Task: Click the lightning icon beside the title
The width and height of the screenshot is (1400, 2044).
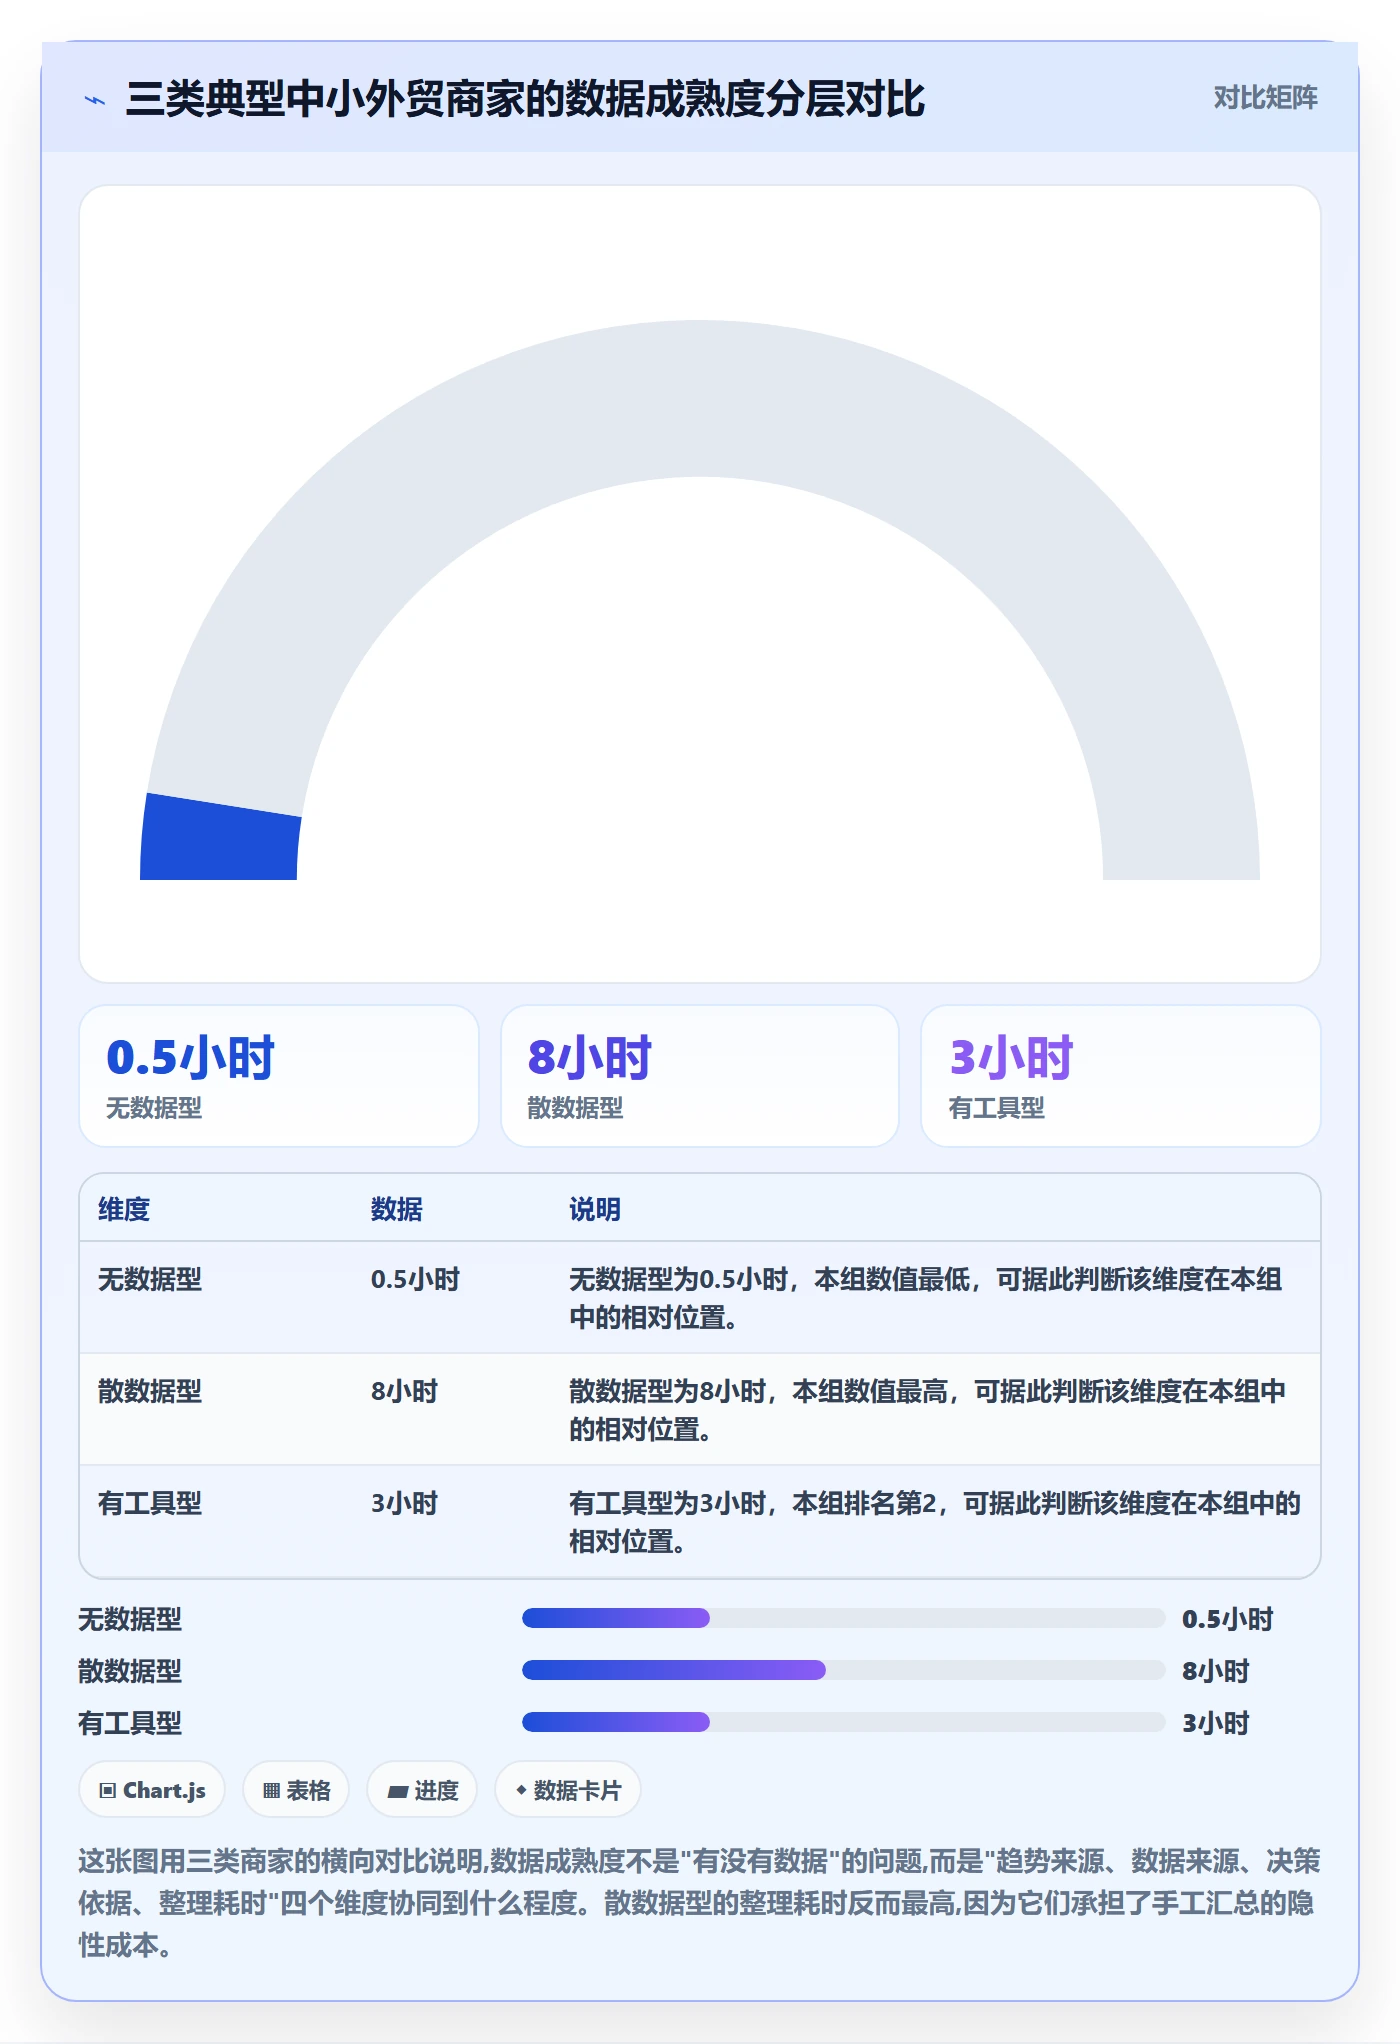Action: click(x=95, y=100)
